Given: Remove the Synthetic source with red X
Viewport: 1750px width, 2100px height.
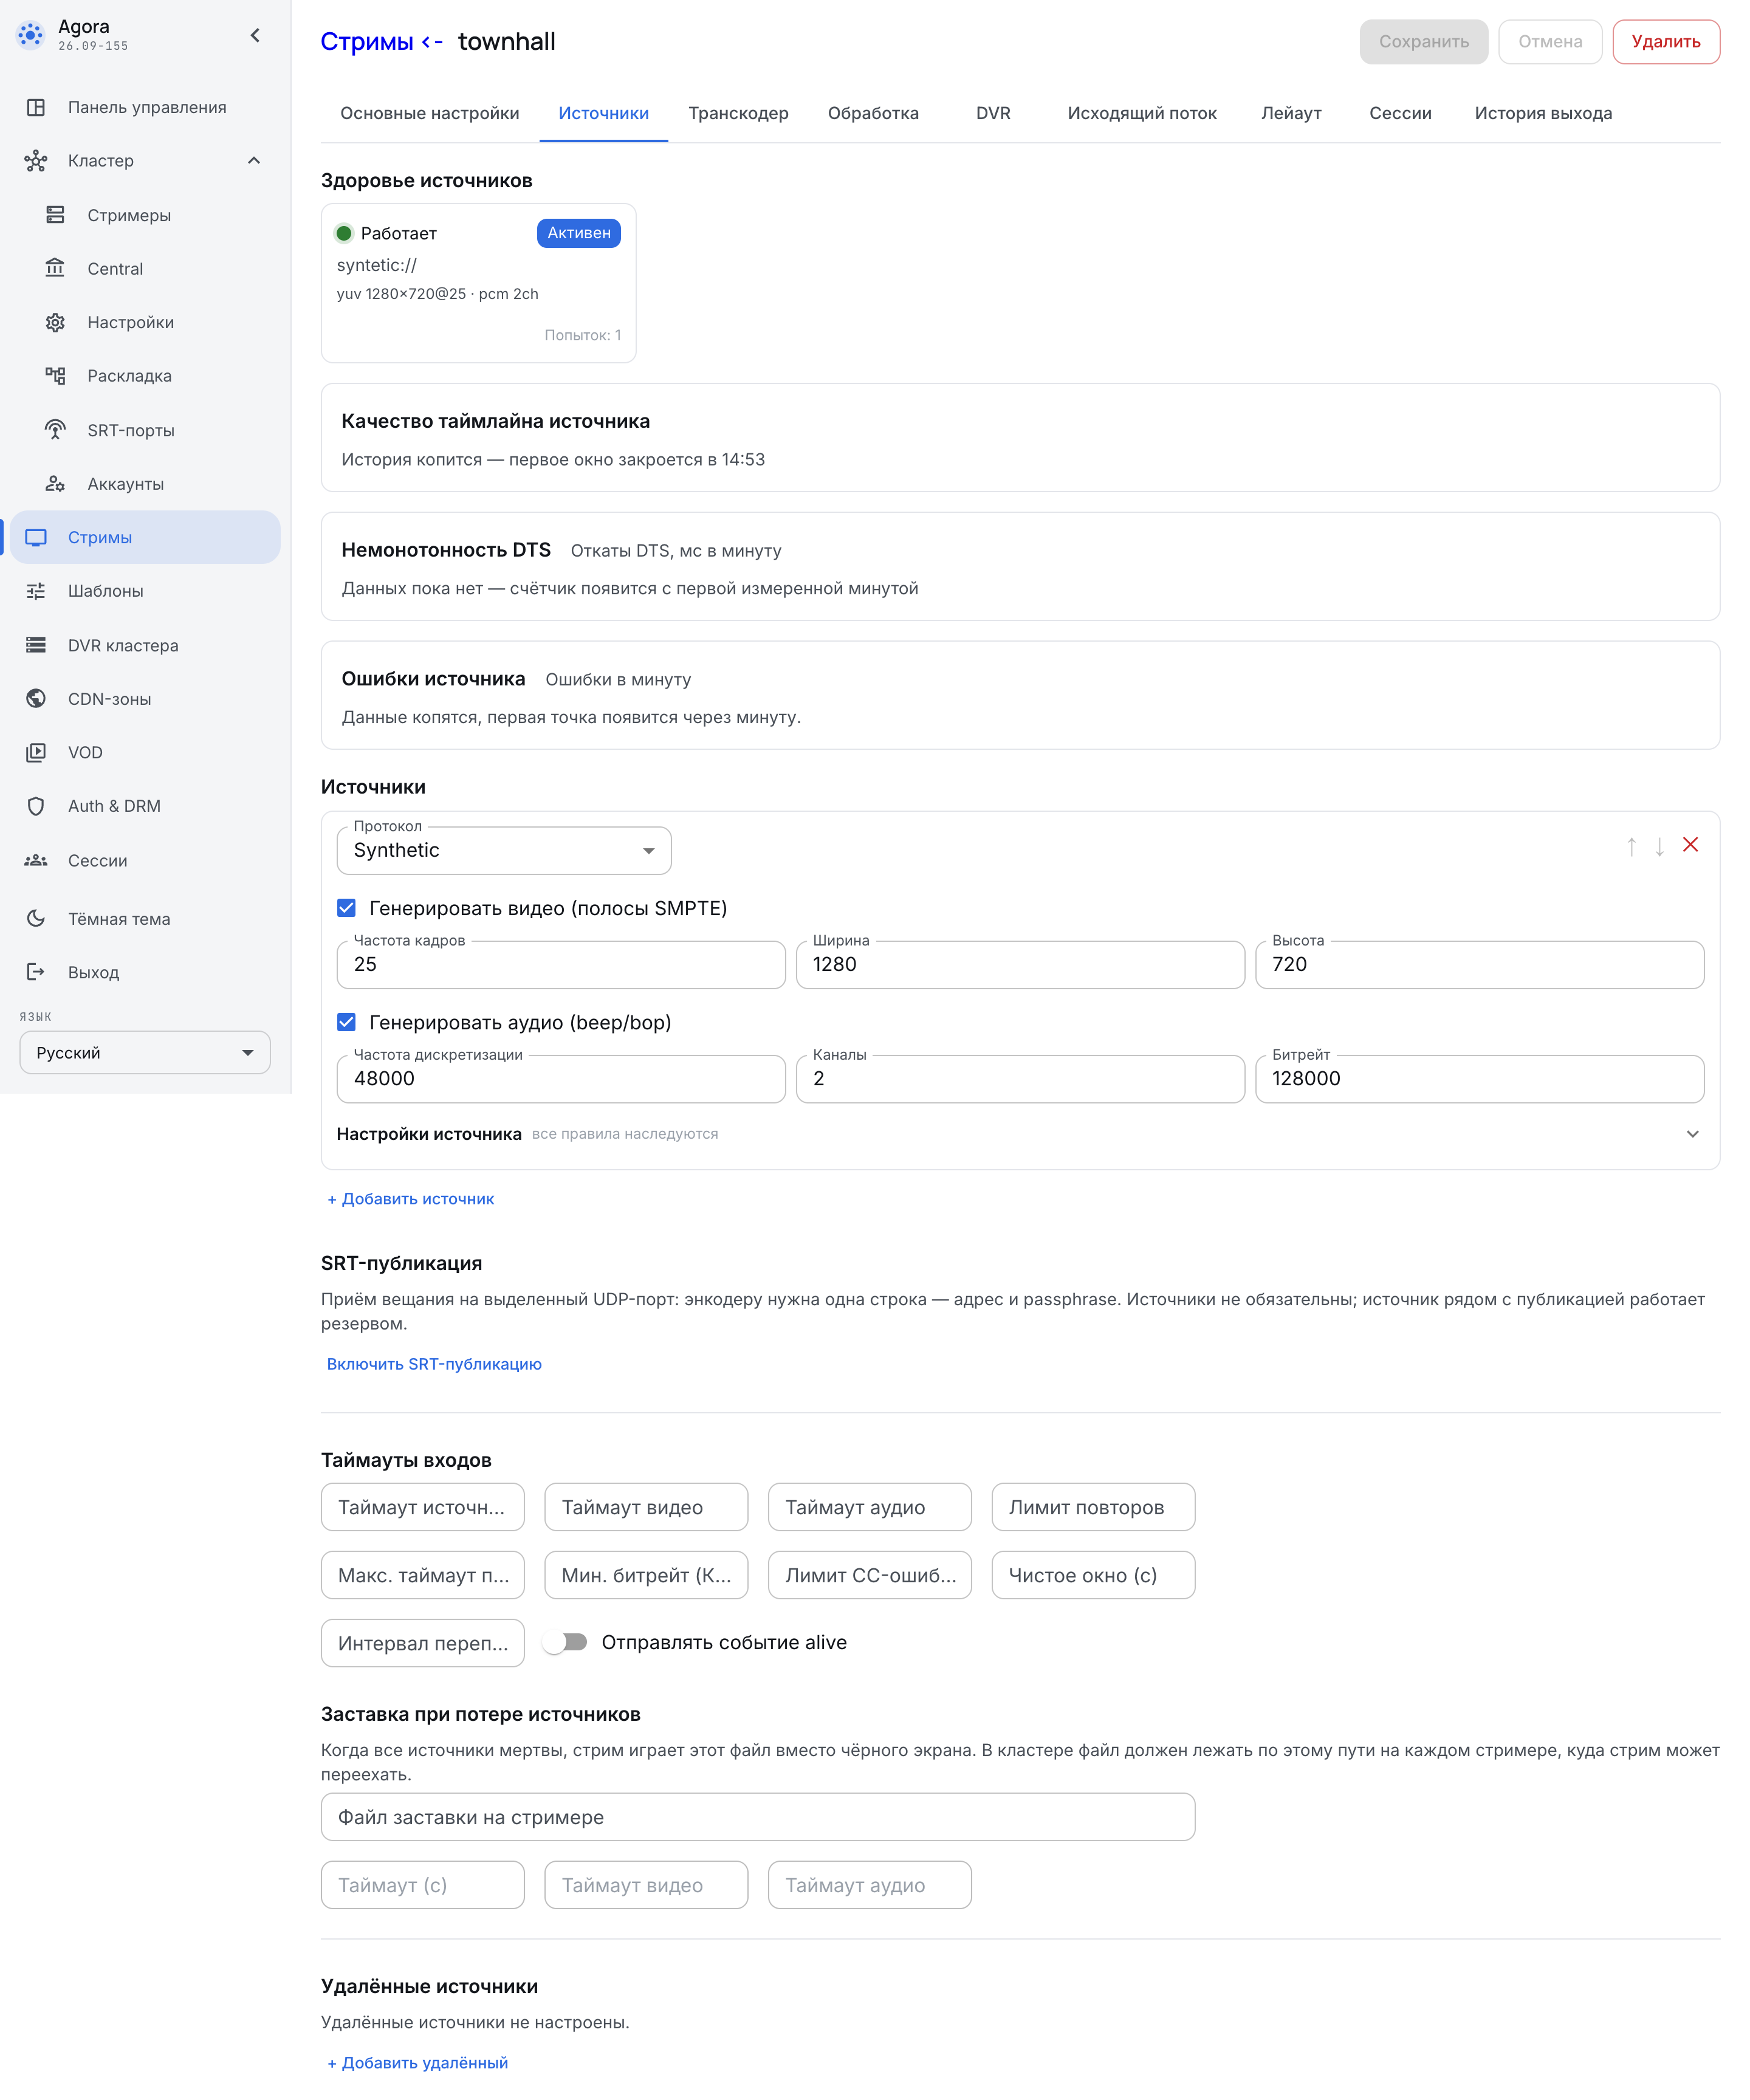Looking at the screenshot, I should click(1690, 845).
